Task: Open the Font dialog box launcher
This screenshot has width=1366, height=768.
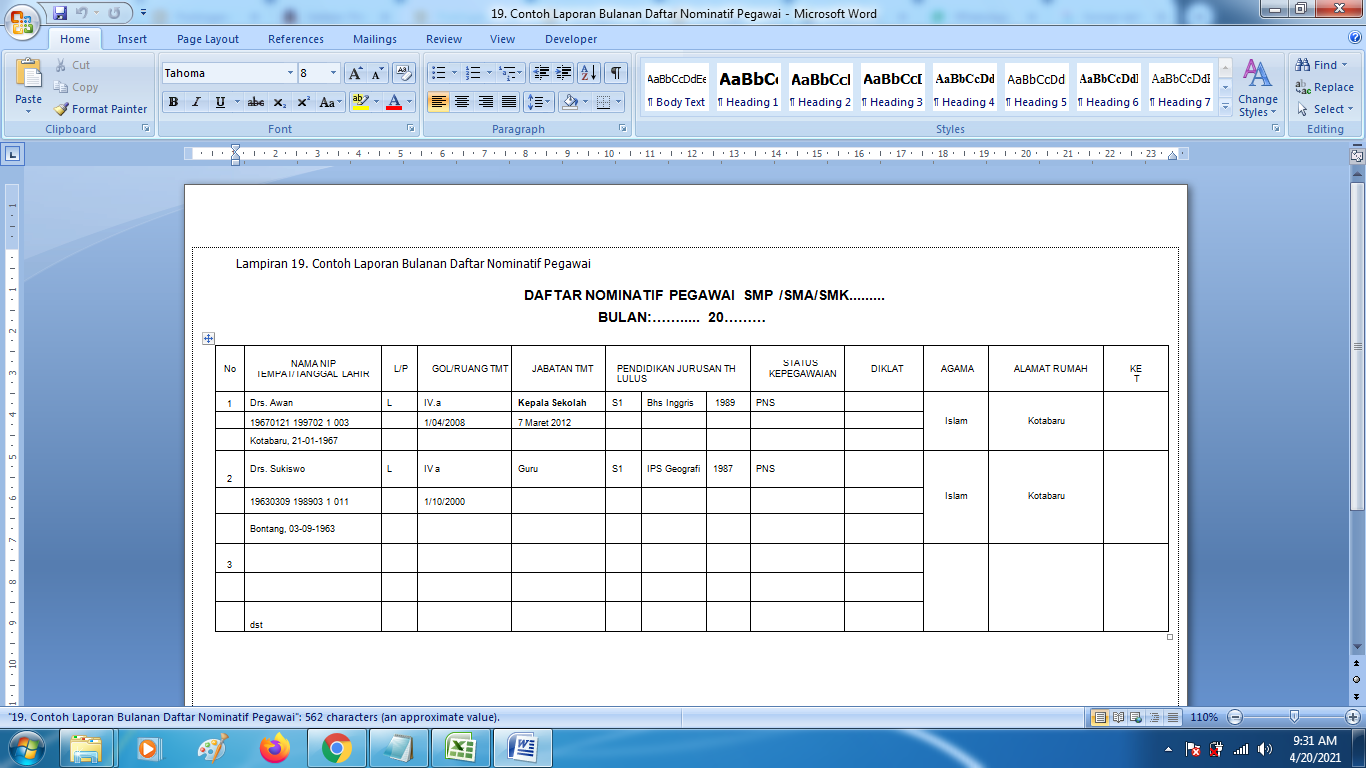Action: [410, 129]
